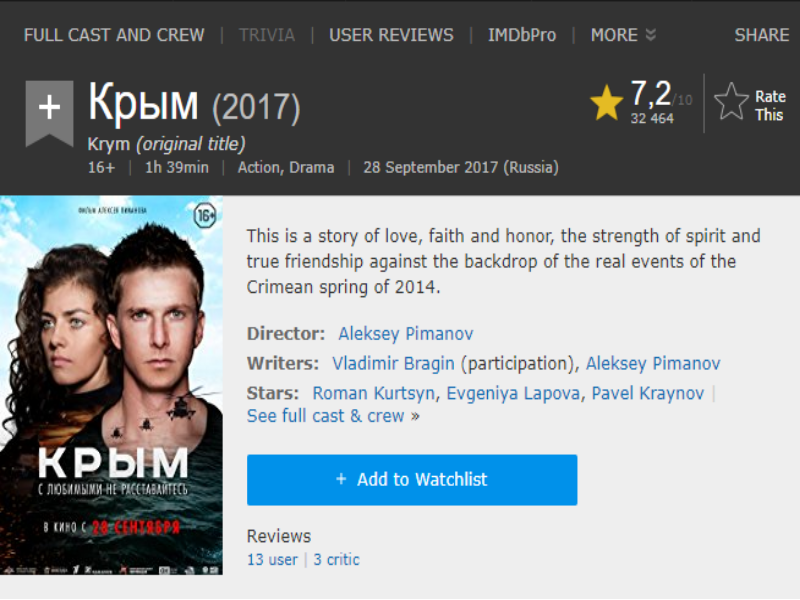This screenshot has height=600, width=800.
Task: Open director Aleksey Pimanov's page
Action: (x=406, y=334)
